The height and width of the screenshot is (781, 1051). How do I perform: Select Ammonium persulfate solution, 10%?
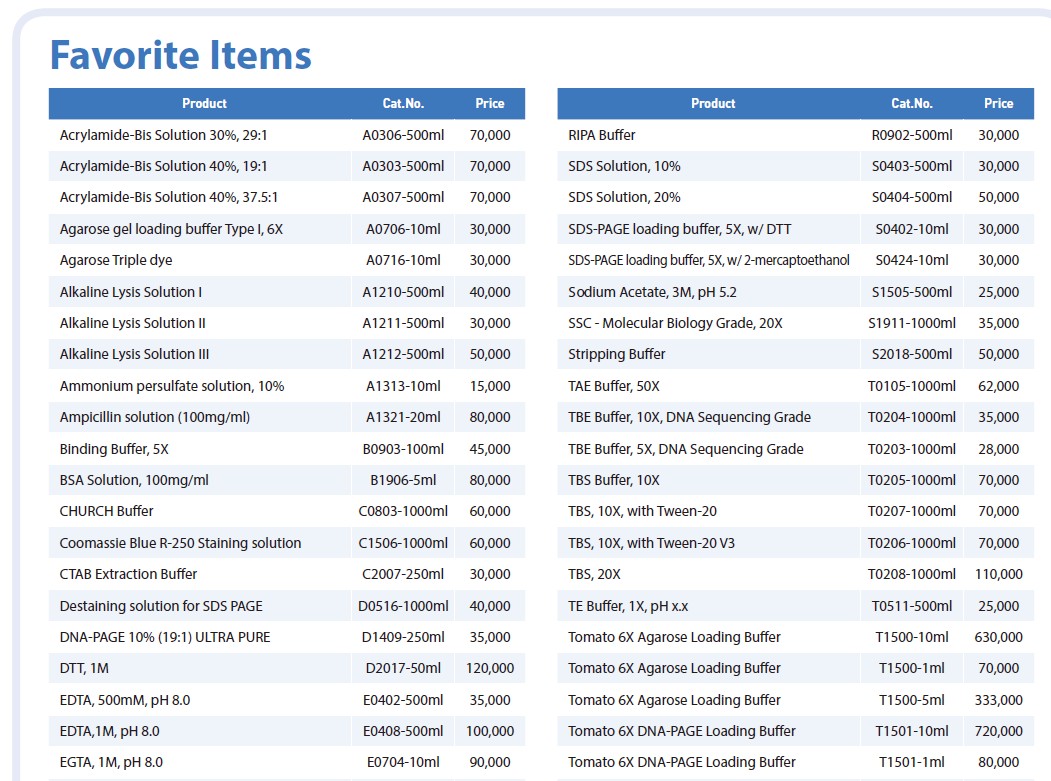(x=172, y=386)
